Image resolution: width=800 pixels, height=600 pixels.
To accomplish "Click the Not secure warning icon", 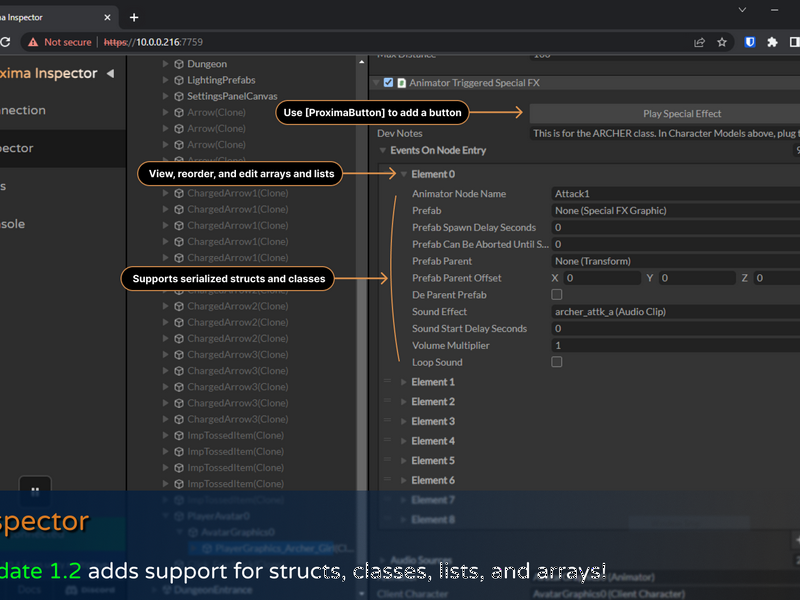I will pos(33,42).
